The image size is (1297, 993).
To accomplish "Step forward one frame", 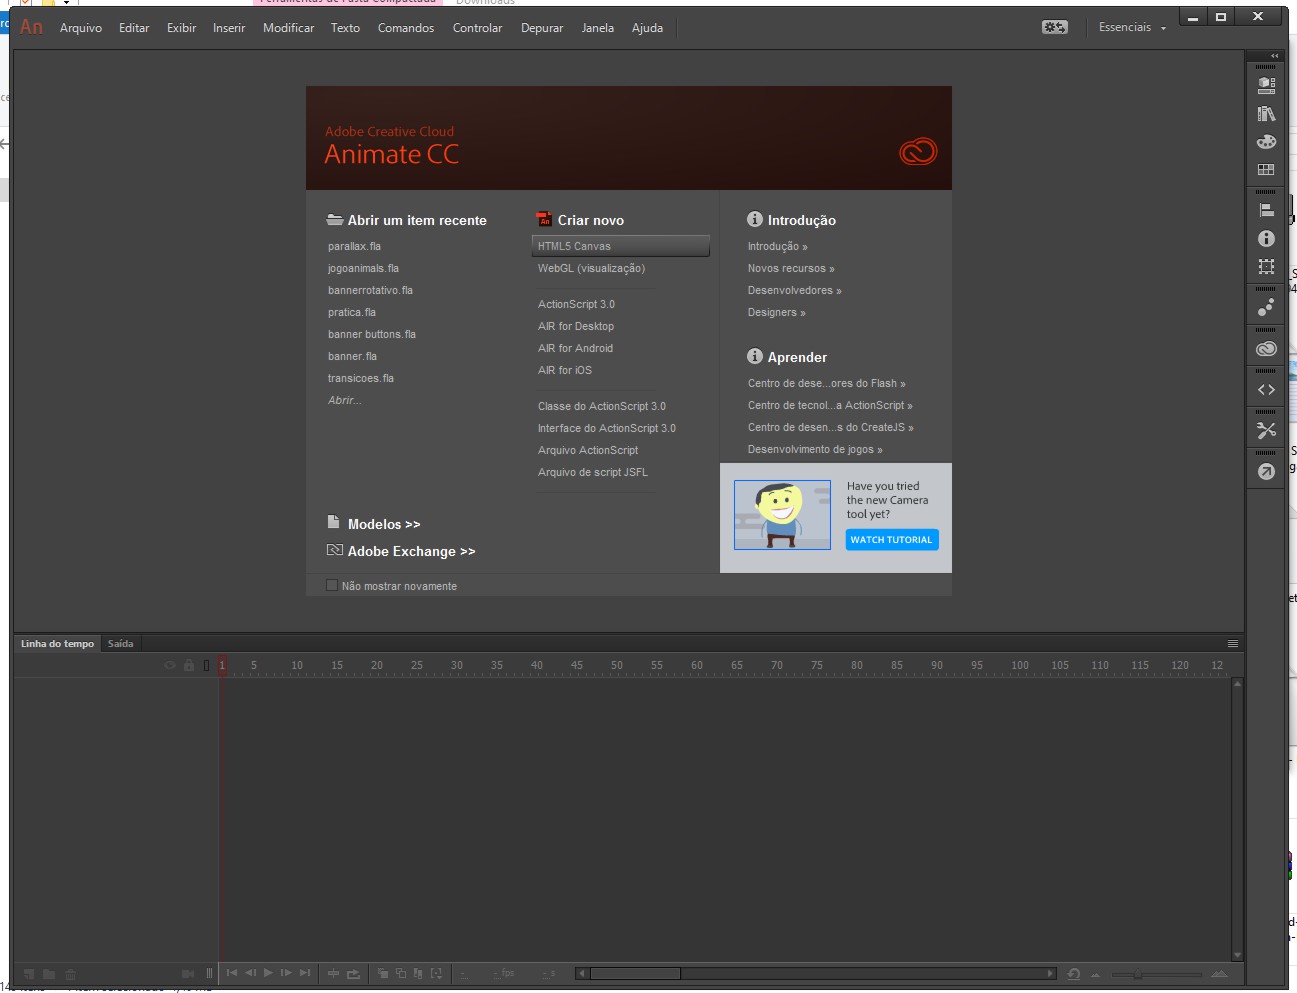I will click(x=286, y=973).
